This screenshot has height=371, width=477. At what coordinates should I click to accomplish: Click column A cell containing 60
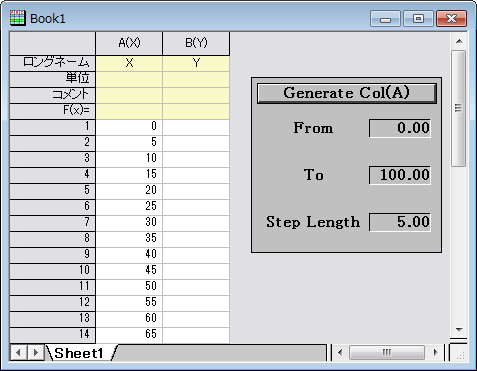129,319
